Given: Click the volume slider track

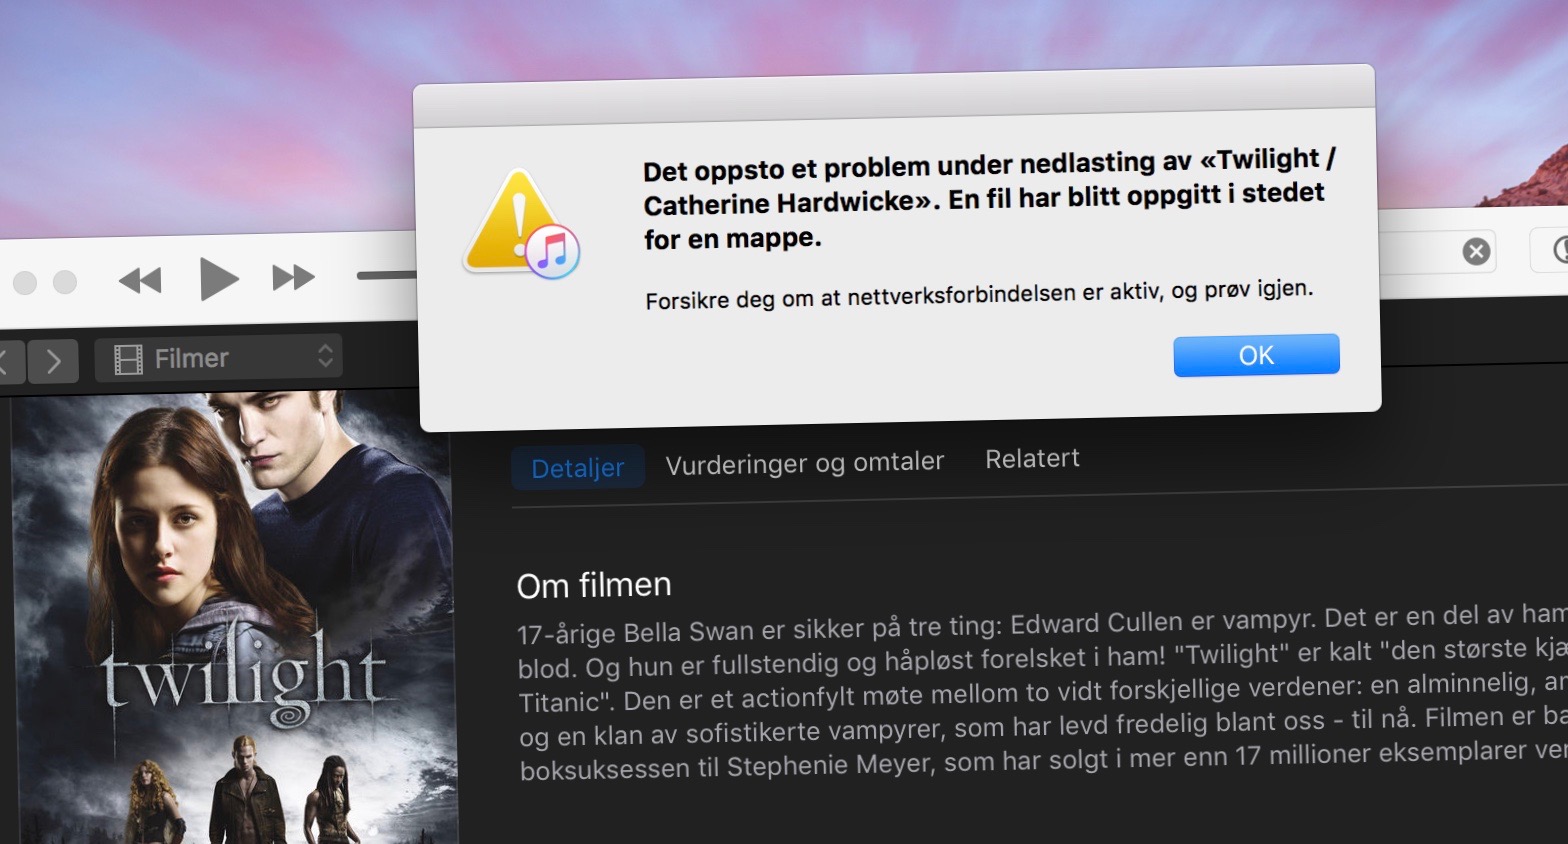Looking at the screenshot, I should pos(387,275).
